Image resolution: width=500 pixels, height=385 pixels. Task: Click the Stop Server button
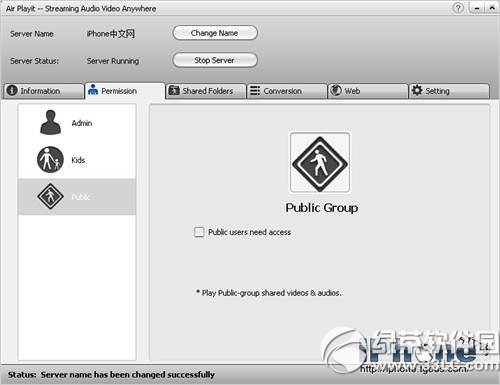point(215,60)
